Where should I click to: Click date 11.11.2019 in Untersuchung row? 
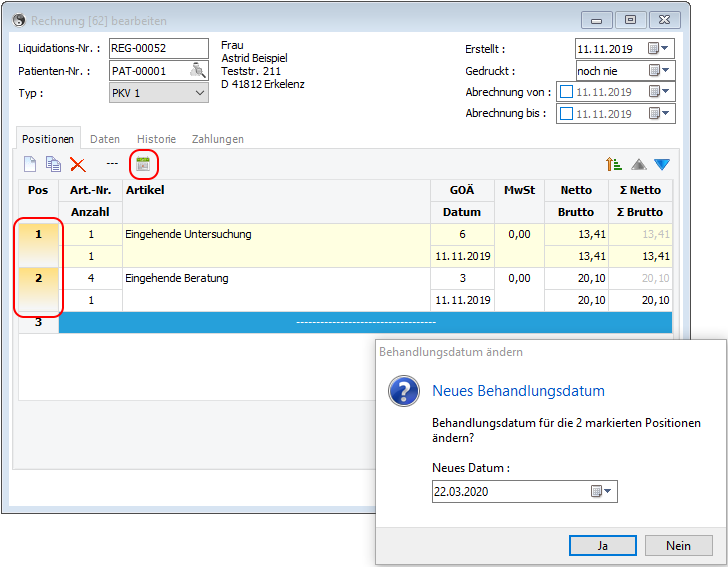[x=462, y=256]
